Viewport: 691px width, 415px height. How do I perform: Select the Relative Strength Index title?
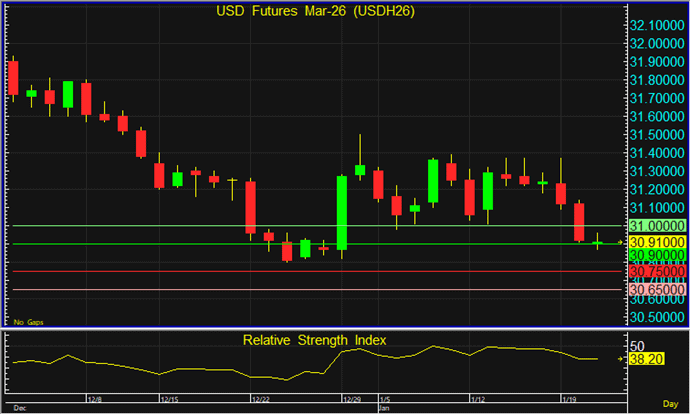click(314, 340)
